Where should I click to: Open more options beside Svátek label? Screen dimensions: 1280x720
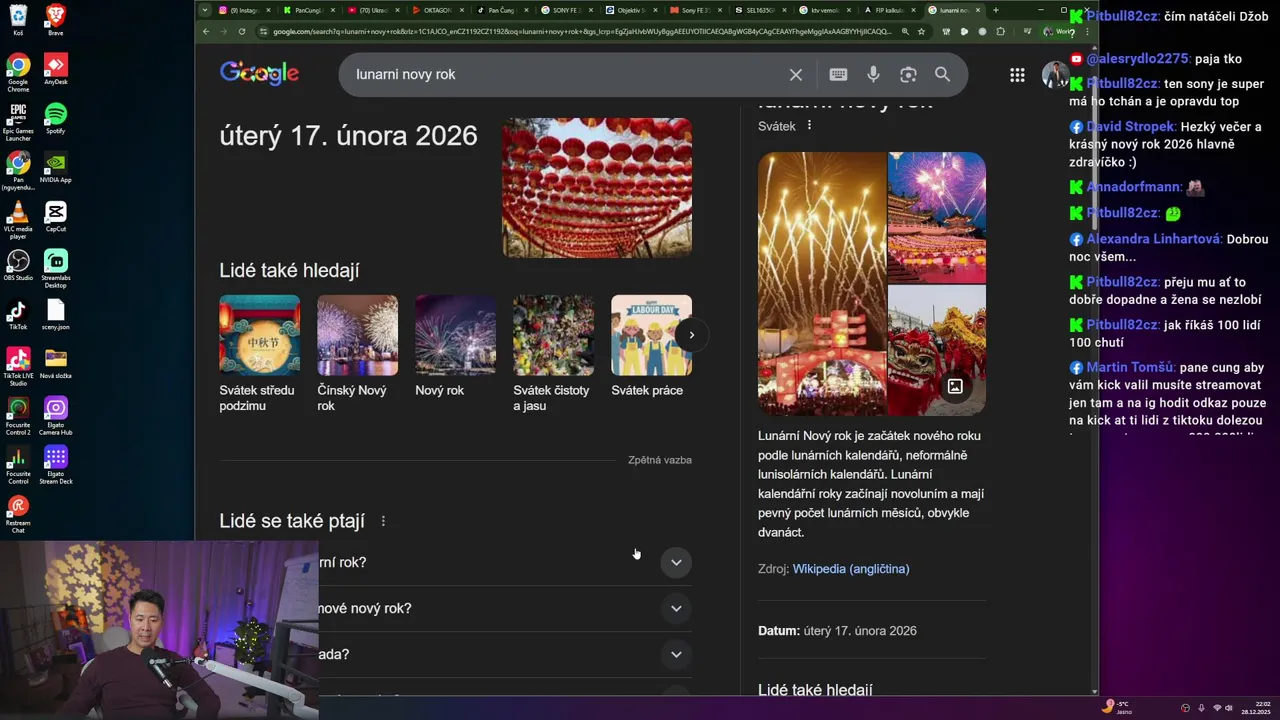click(809, 126)
